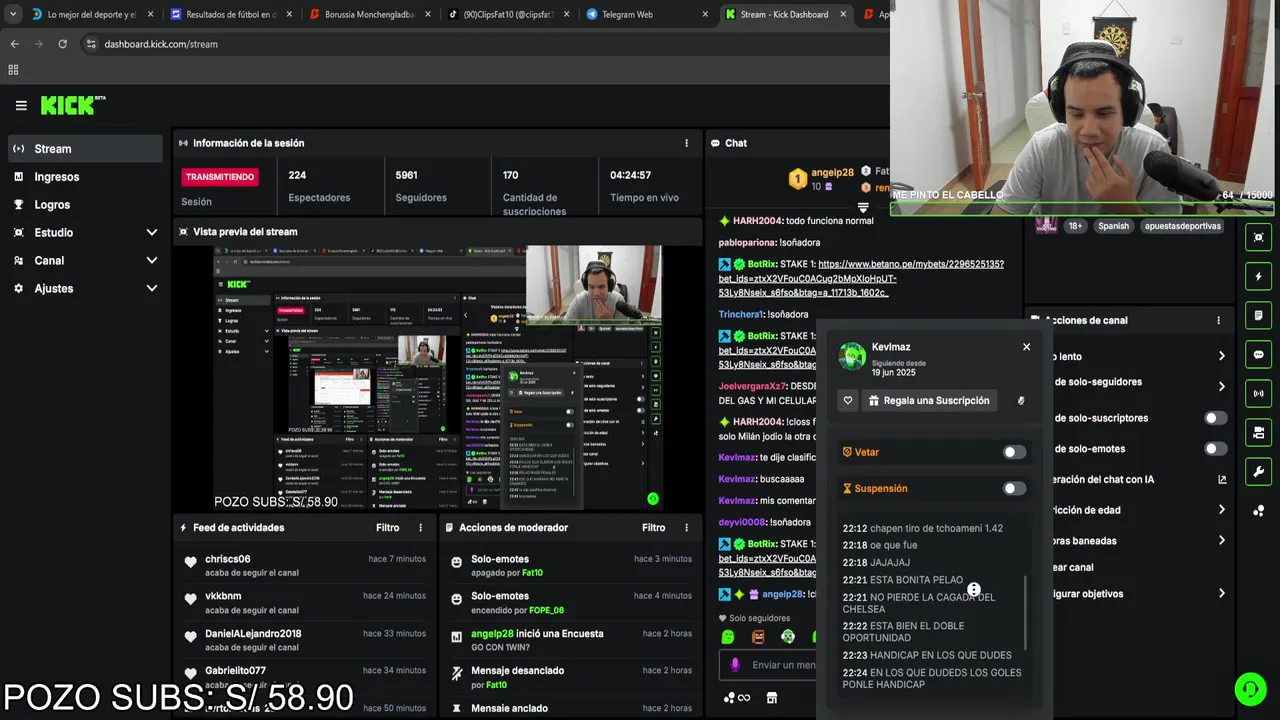Image resolution: width=1280 pixels, height=720 pixels.
Task: Open Filtro in Acciones de moderador
Action: (x=653, y=527)
